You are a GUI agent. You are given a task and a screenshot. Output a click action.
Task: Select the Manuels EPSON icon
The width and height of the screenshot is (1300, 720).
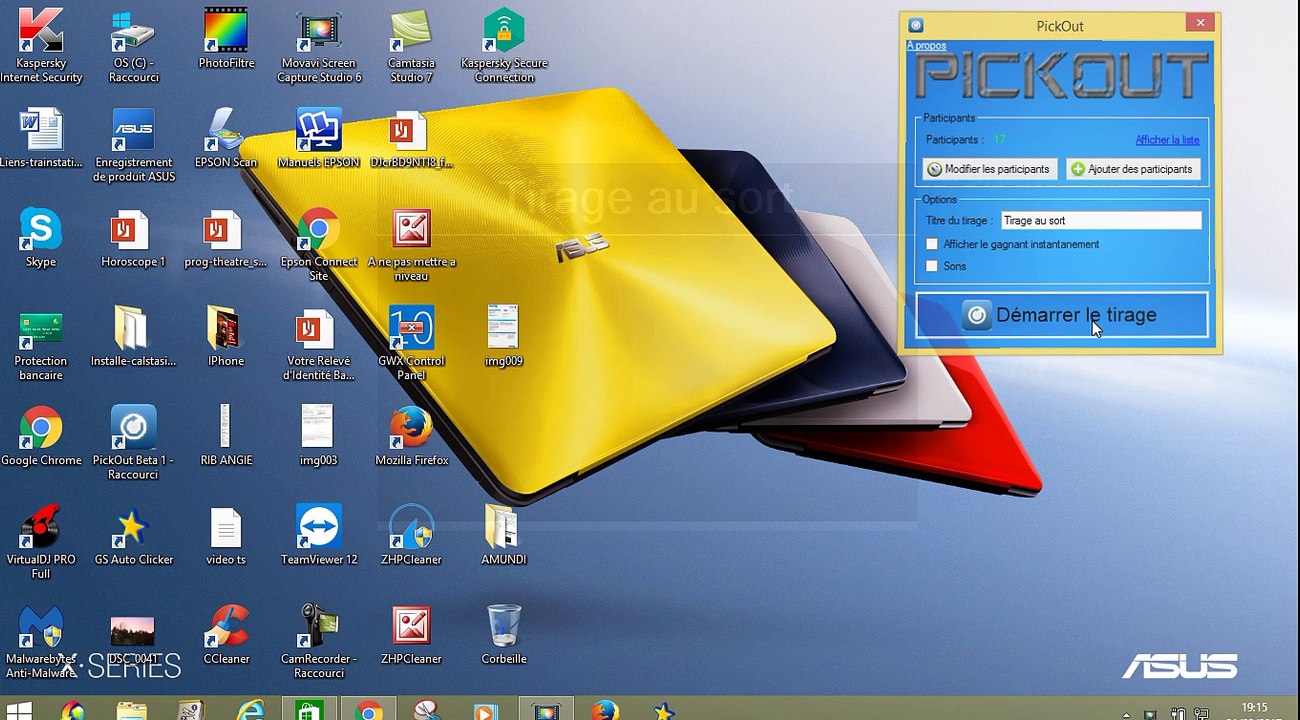pyautogui.click(x=319, y=138)
